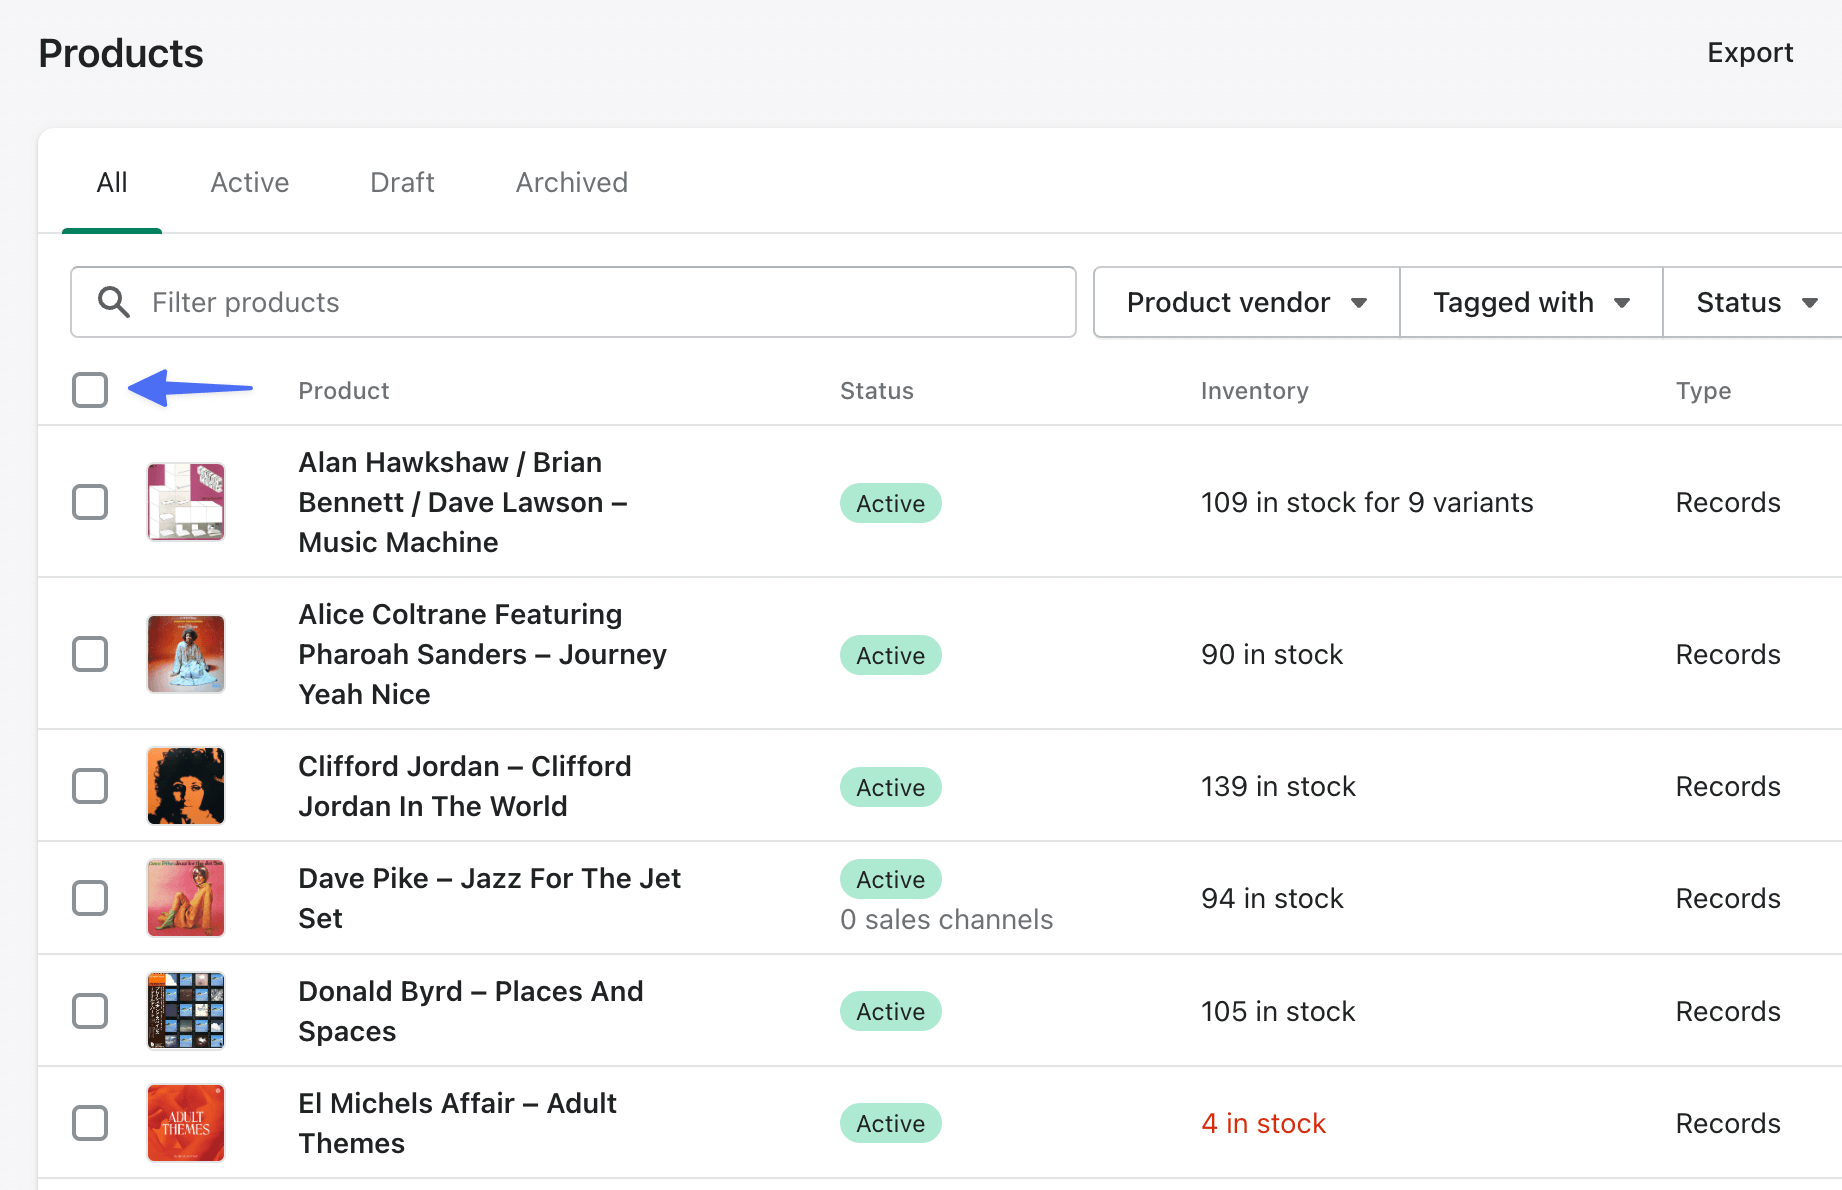Open the Status filter dropdown
This screenshot has height=1190, width=1842.
[1763, 301]
